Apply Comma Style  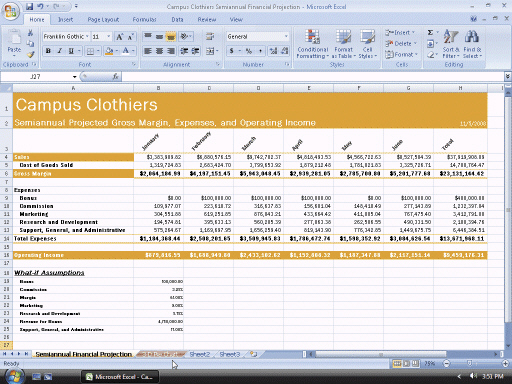(260, 51)
